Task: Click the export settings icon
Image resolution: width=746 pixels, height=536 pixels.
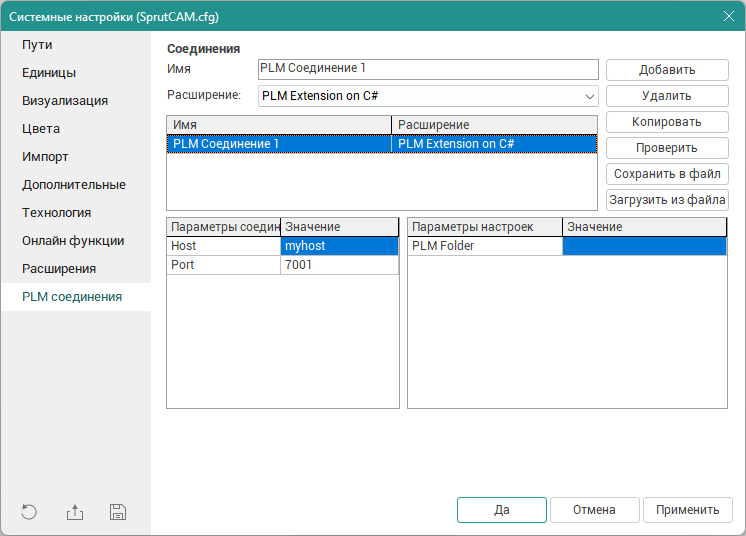Action: pos(75,512)
